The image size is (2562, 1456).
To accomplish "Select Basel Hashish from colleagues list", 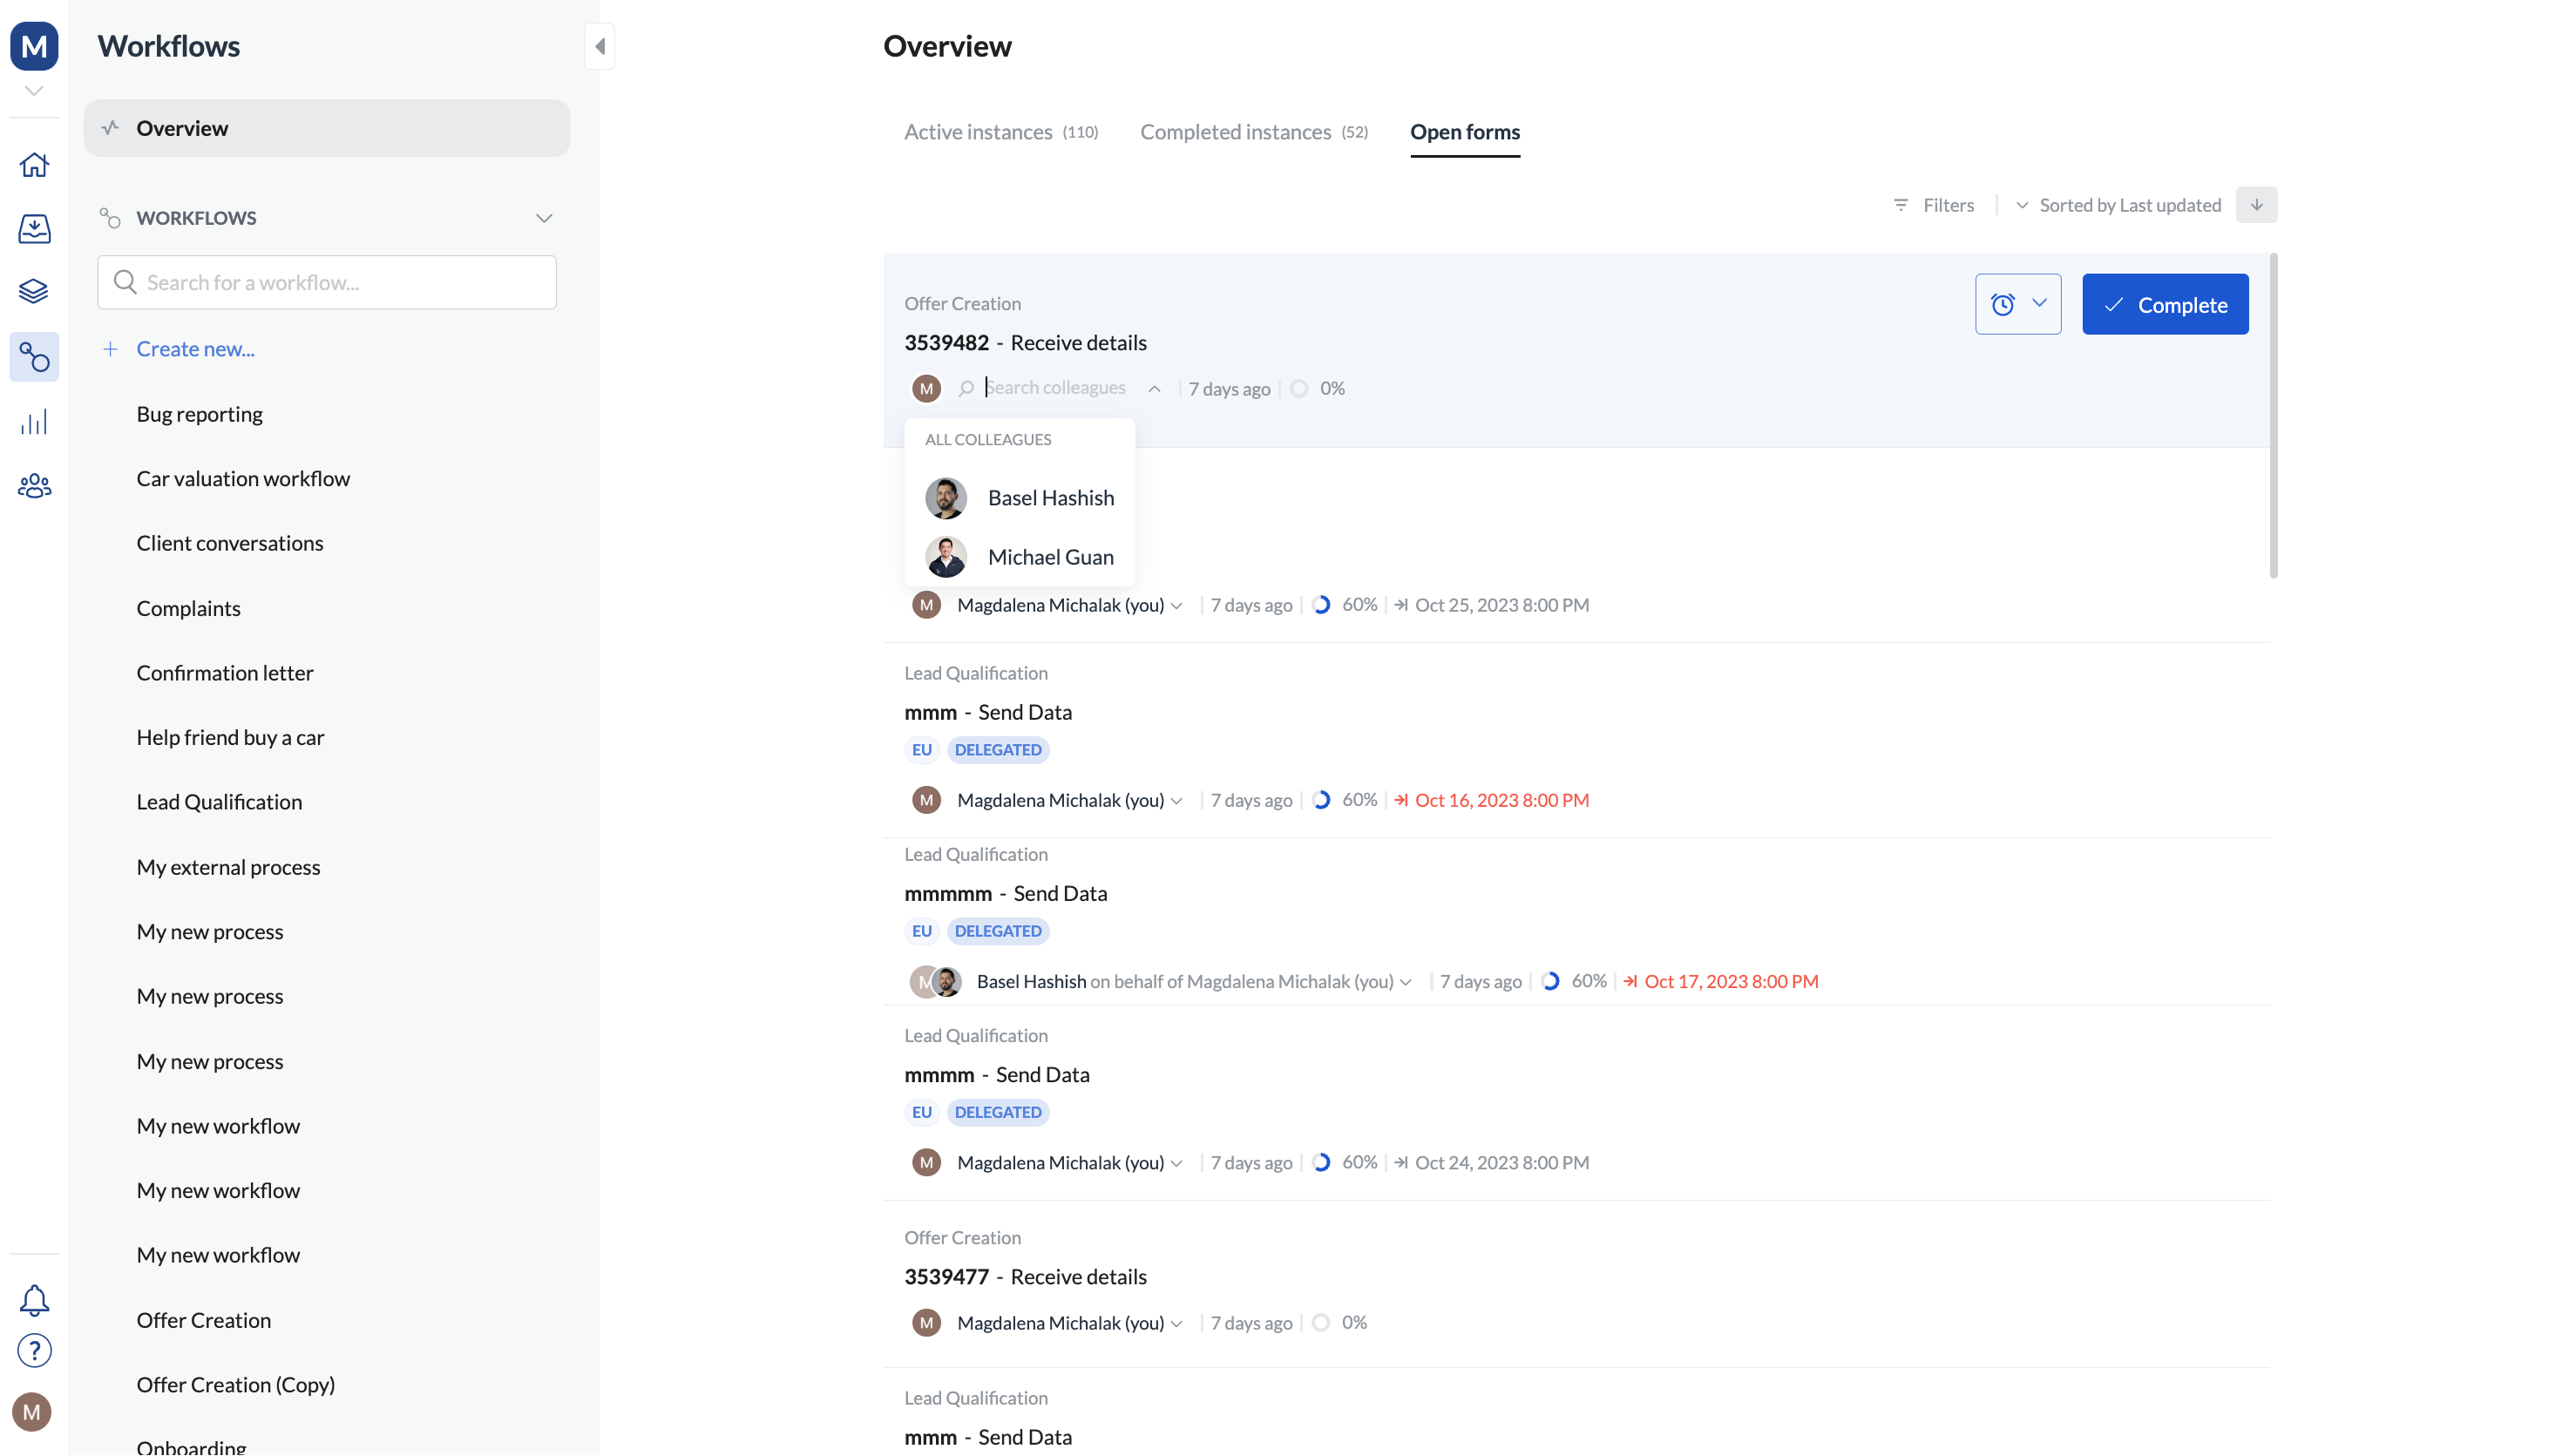I will 1049,498.
